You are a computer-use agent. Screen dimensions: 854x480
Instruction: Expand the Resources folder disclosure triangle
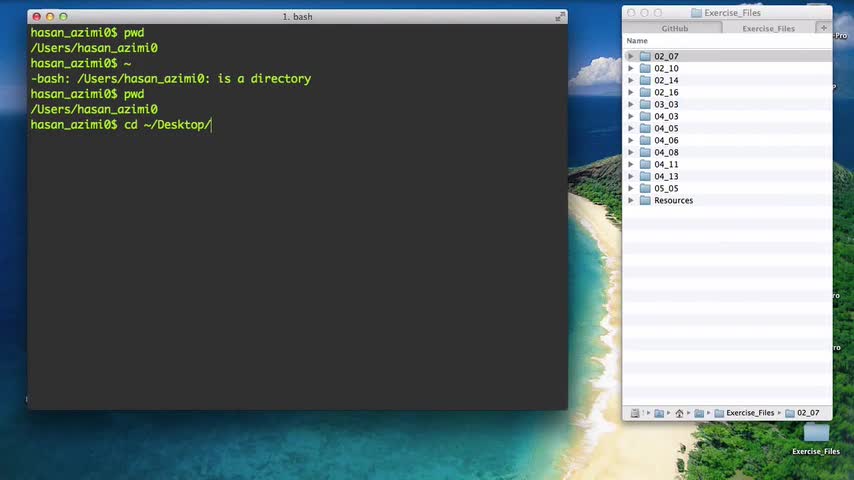631,200
